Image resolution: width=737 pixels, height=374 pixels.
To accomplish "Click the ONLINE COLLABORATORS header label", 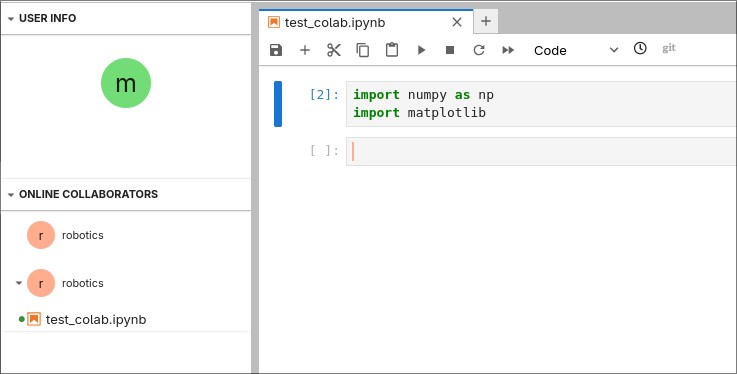I will [88, 195].
